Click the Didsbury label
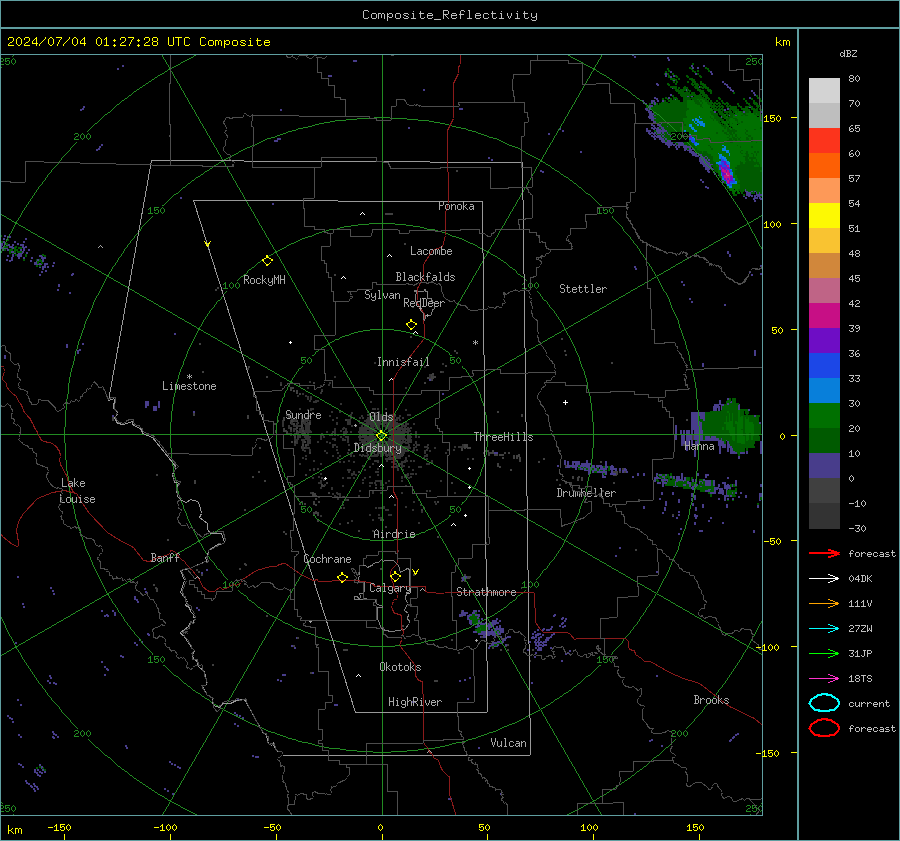Viewport: 900px width, 841px height. tap(378, 448)
